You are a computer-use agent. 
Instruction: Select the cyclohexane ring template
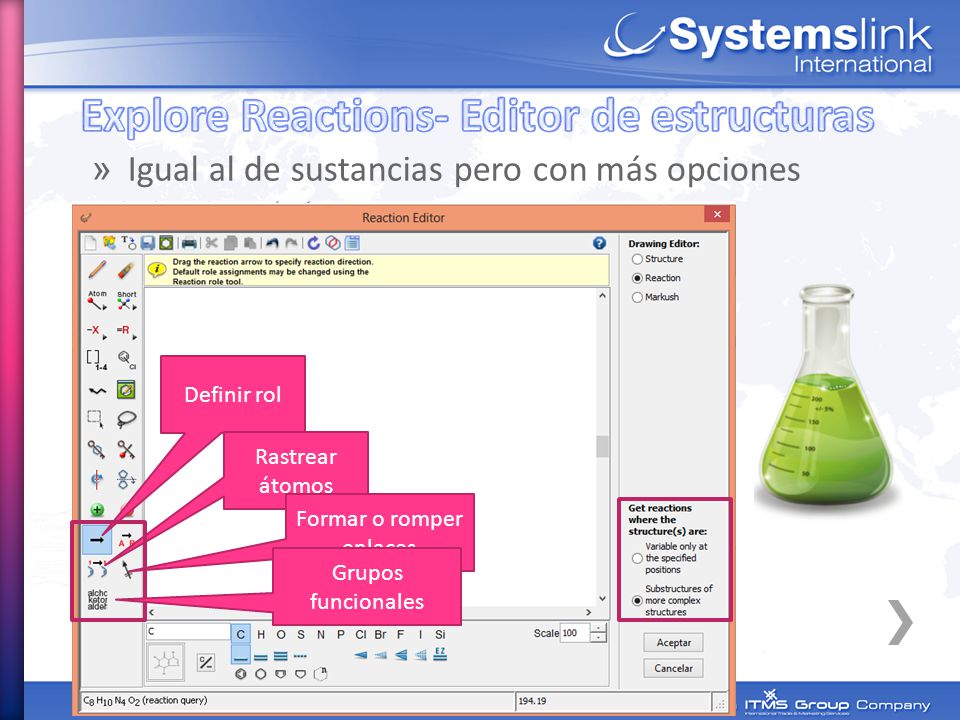point(260,674)
